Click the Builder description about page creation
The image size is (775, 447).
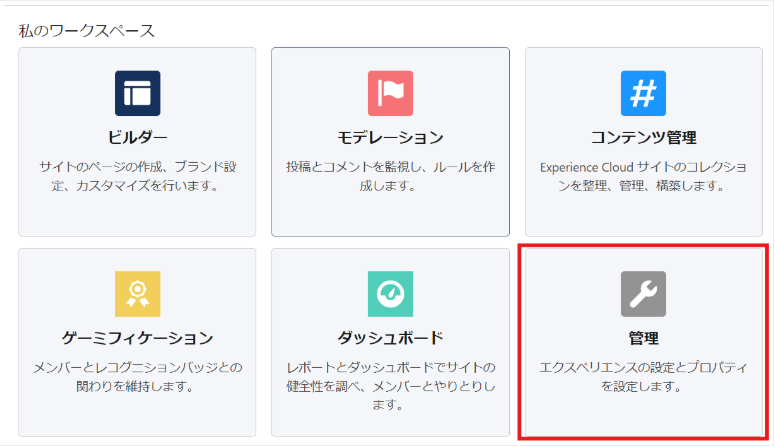(137, 176)
